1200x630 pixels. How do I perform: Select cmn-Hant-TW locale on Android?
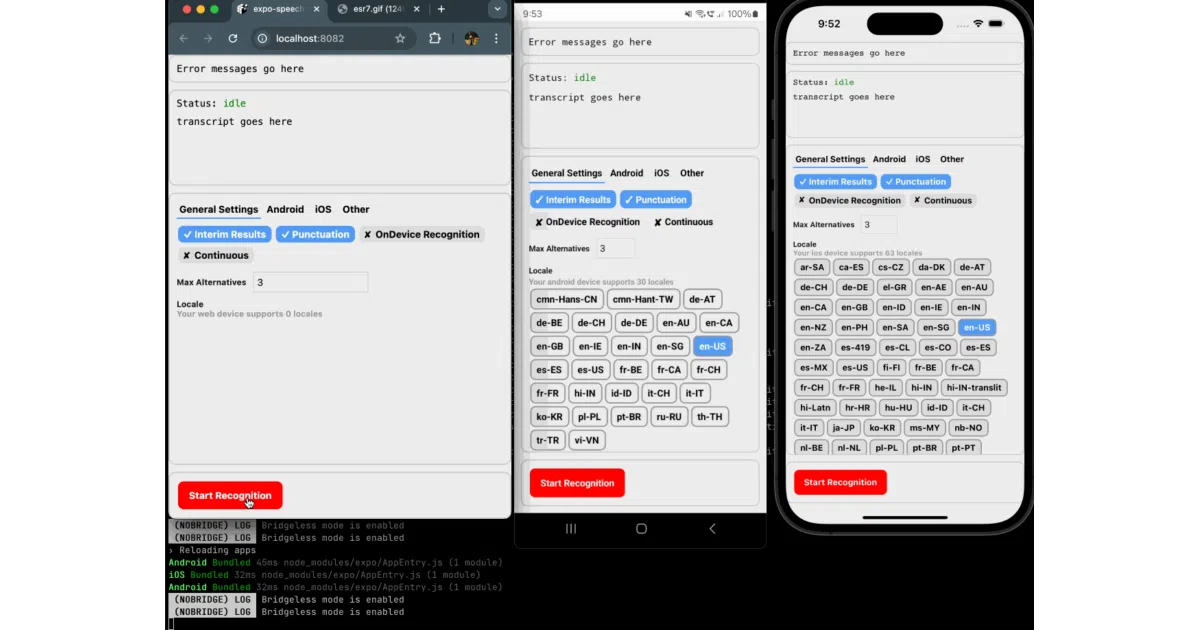pos(644,299)
